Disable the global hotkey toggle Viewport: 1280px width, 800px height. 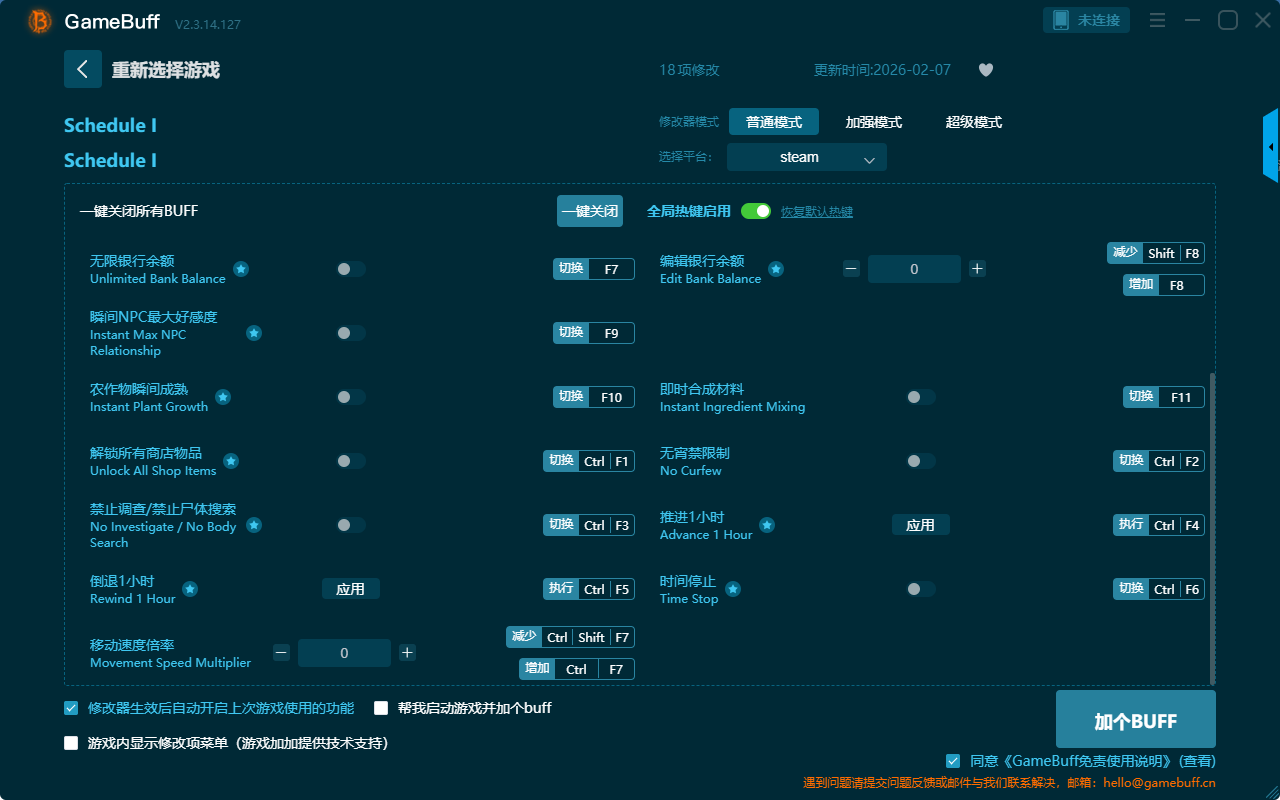click(x=756, y=211)
